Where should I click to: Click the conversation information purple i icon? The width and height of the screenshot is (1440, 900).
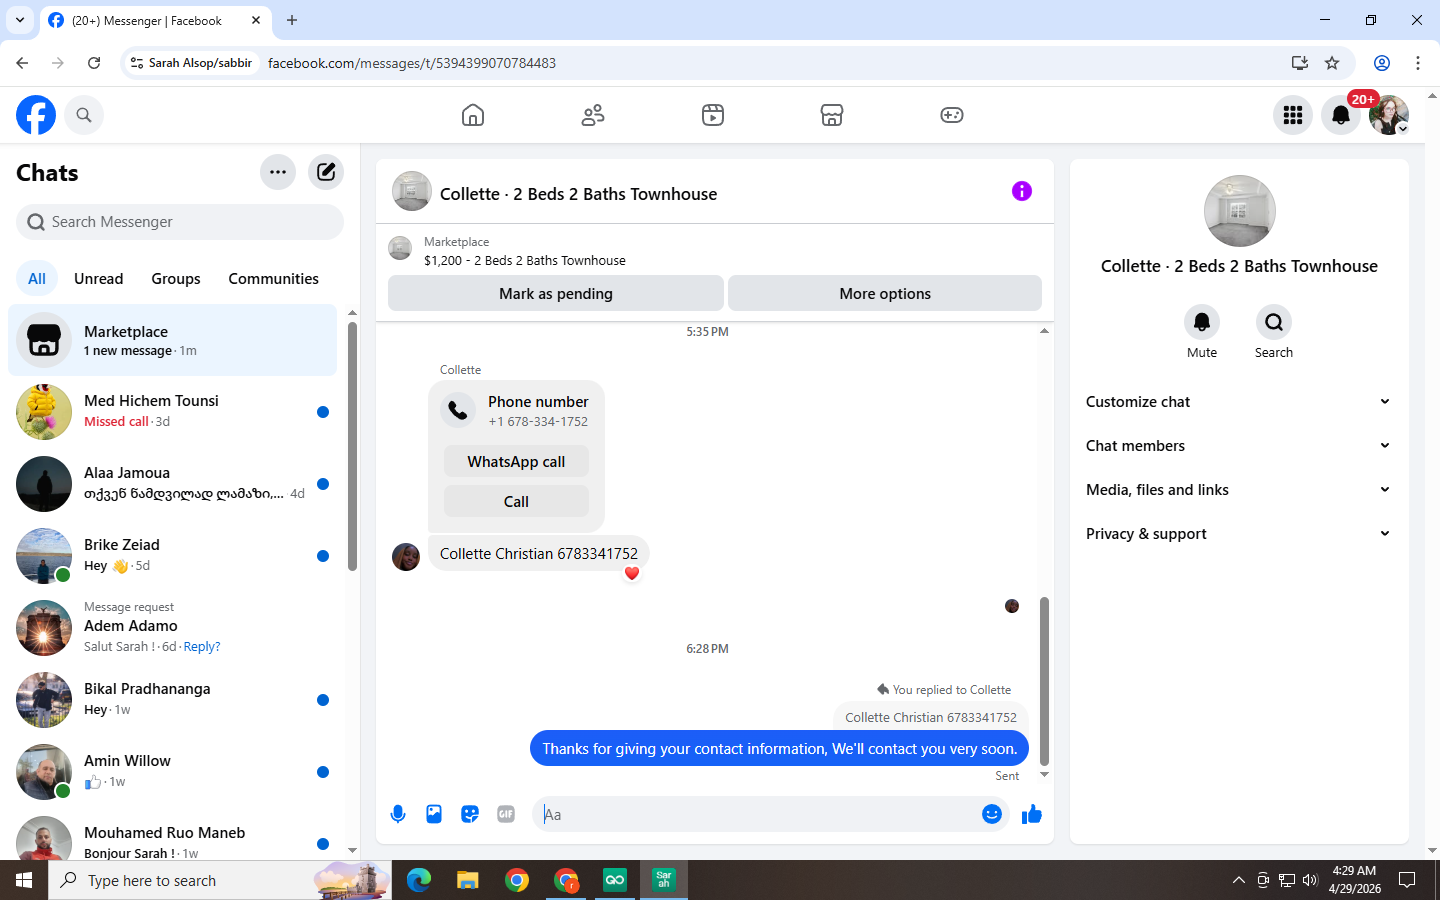1021,191
